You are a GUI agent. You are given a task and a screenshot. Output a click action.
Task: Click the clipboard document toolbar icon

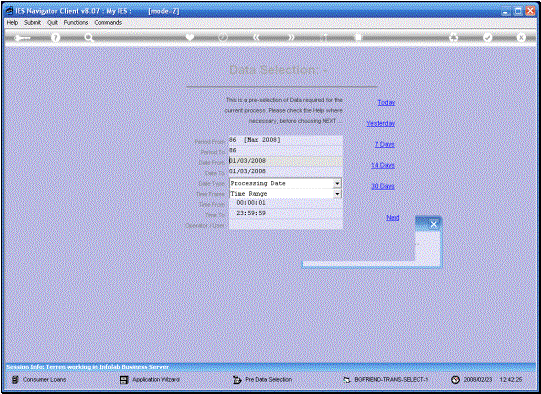pyautogui.click(x=358, y=37)
